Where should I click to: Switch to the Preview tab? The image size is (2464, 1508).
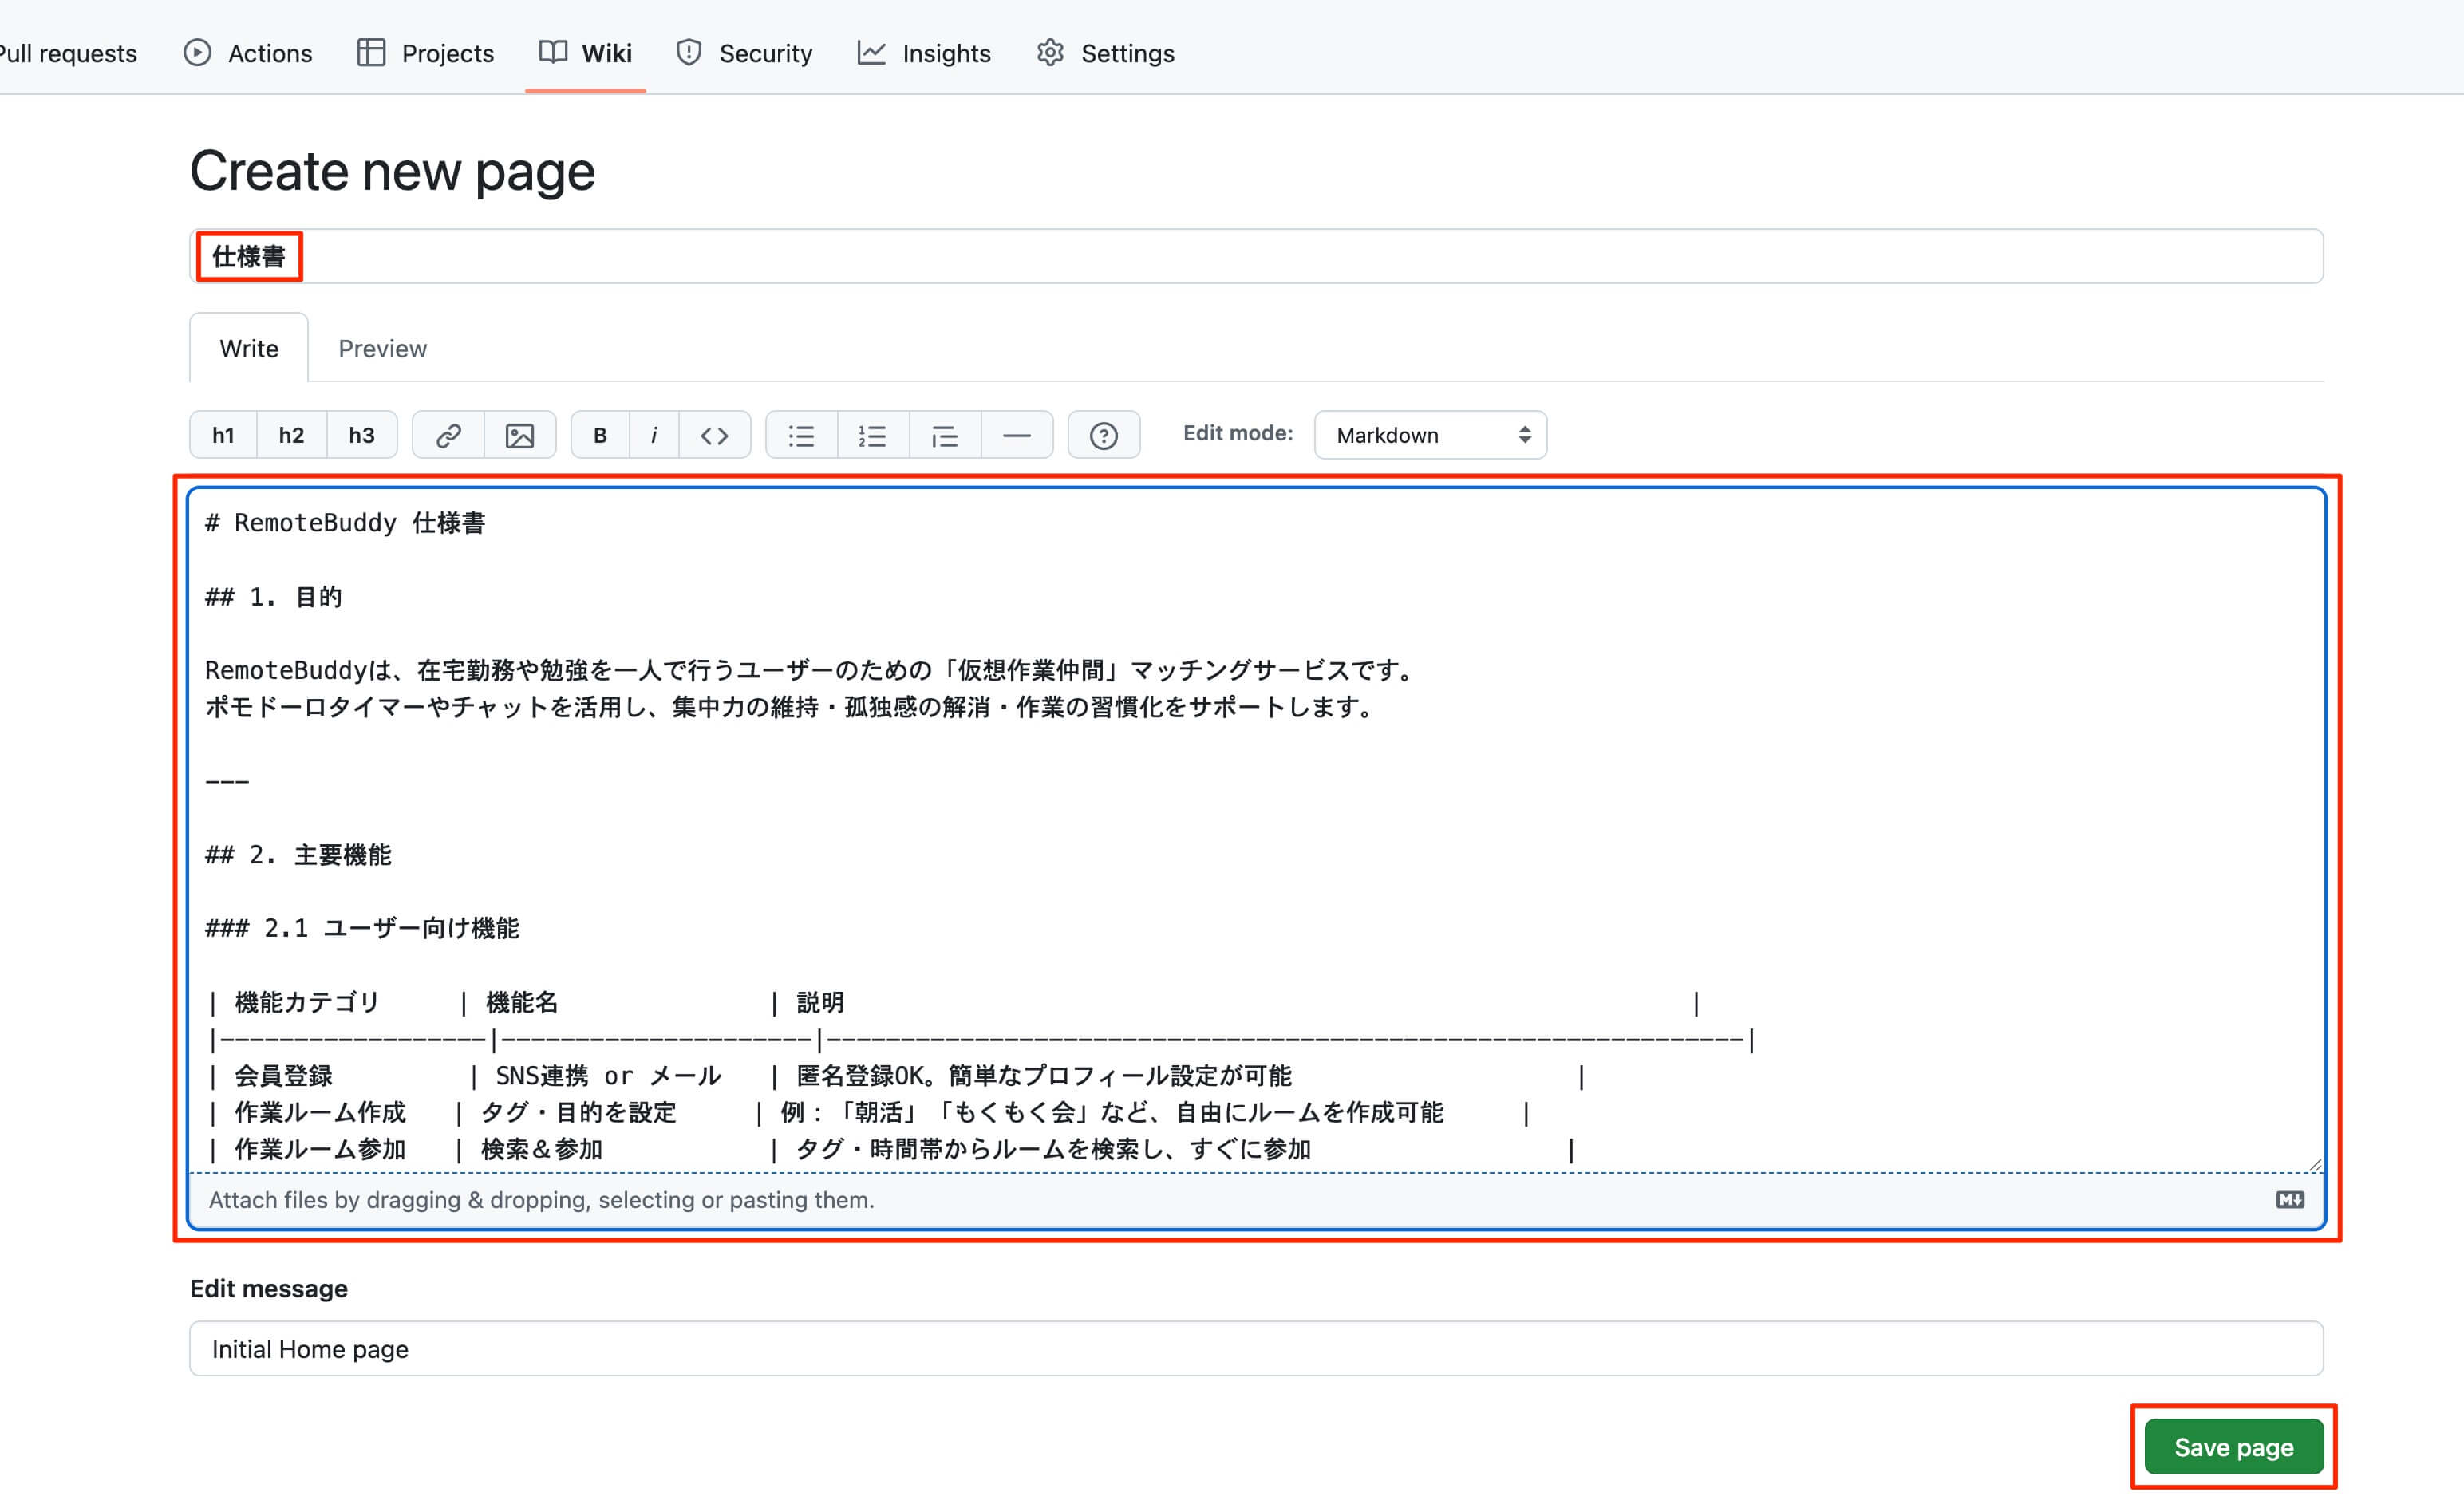pos(382,348)
